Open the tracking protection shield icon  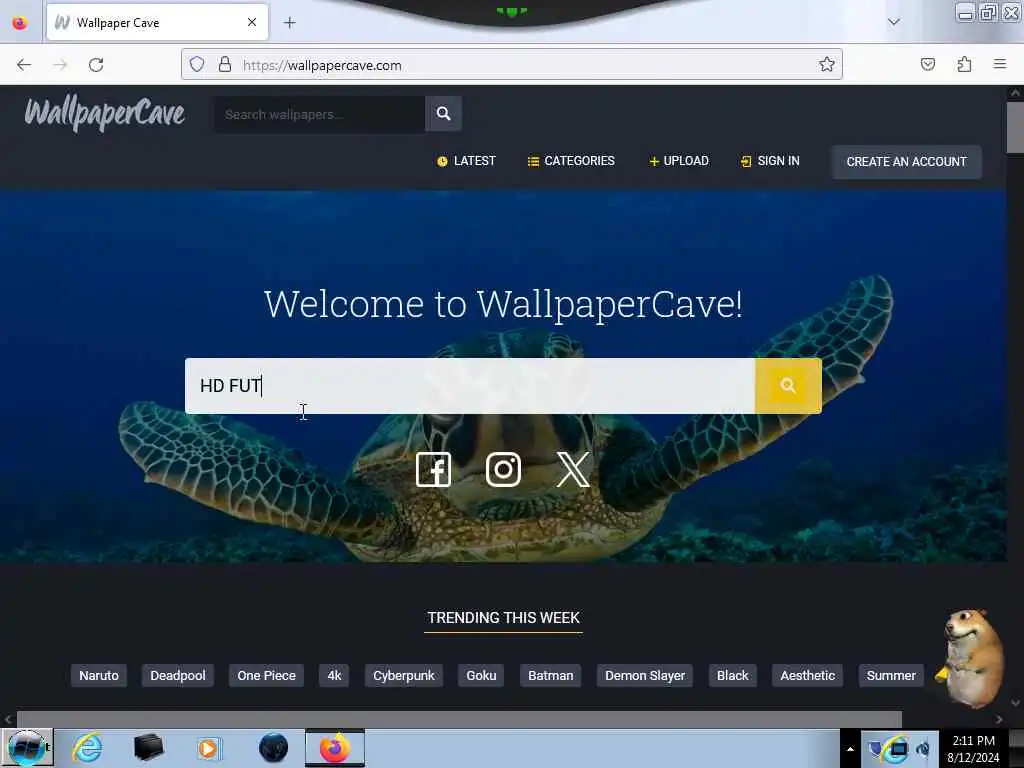(x=197, y=65)
